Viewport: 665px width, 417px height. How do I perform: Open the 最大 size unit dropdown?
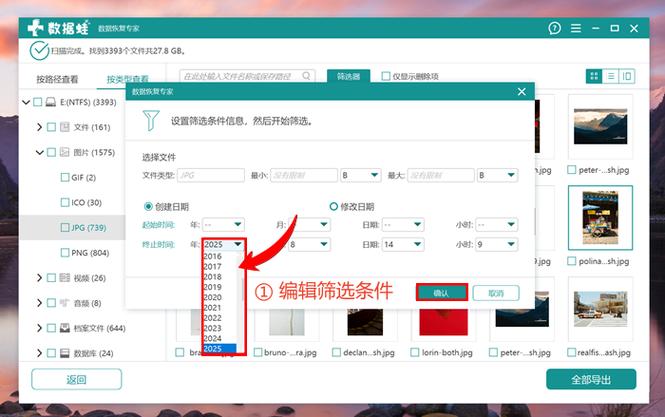click(x=497, y=175)
